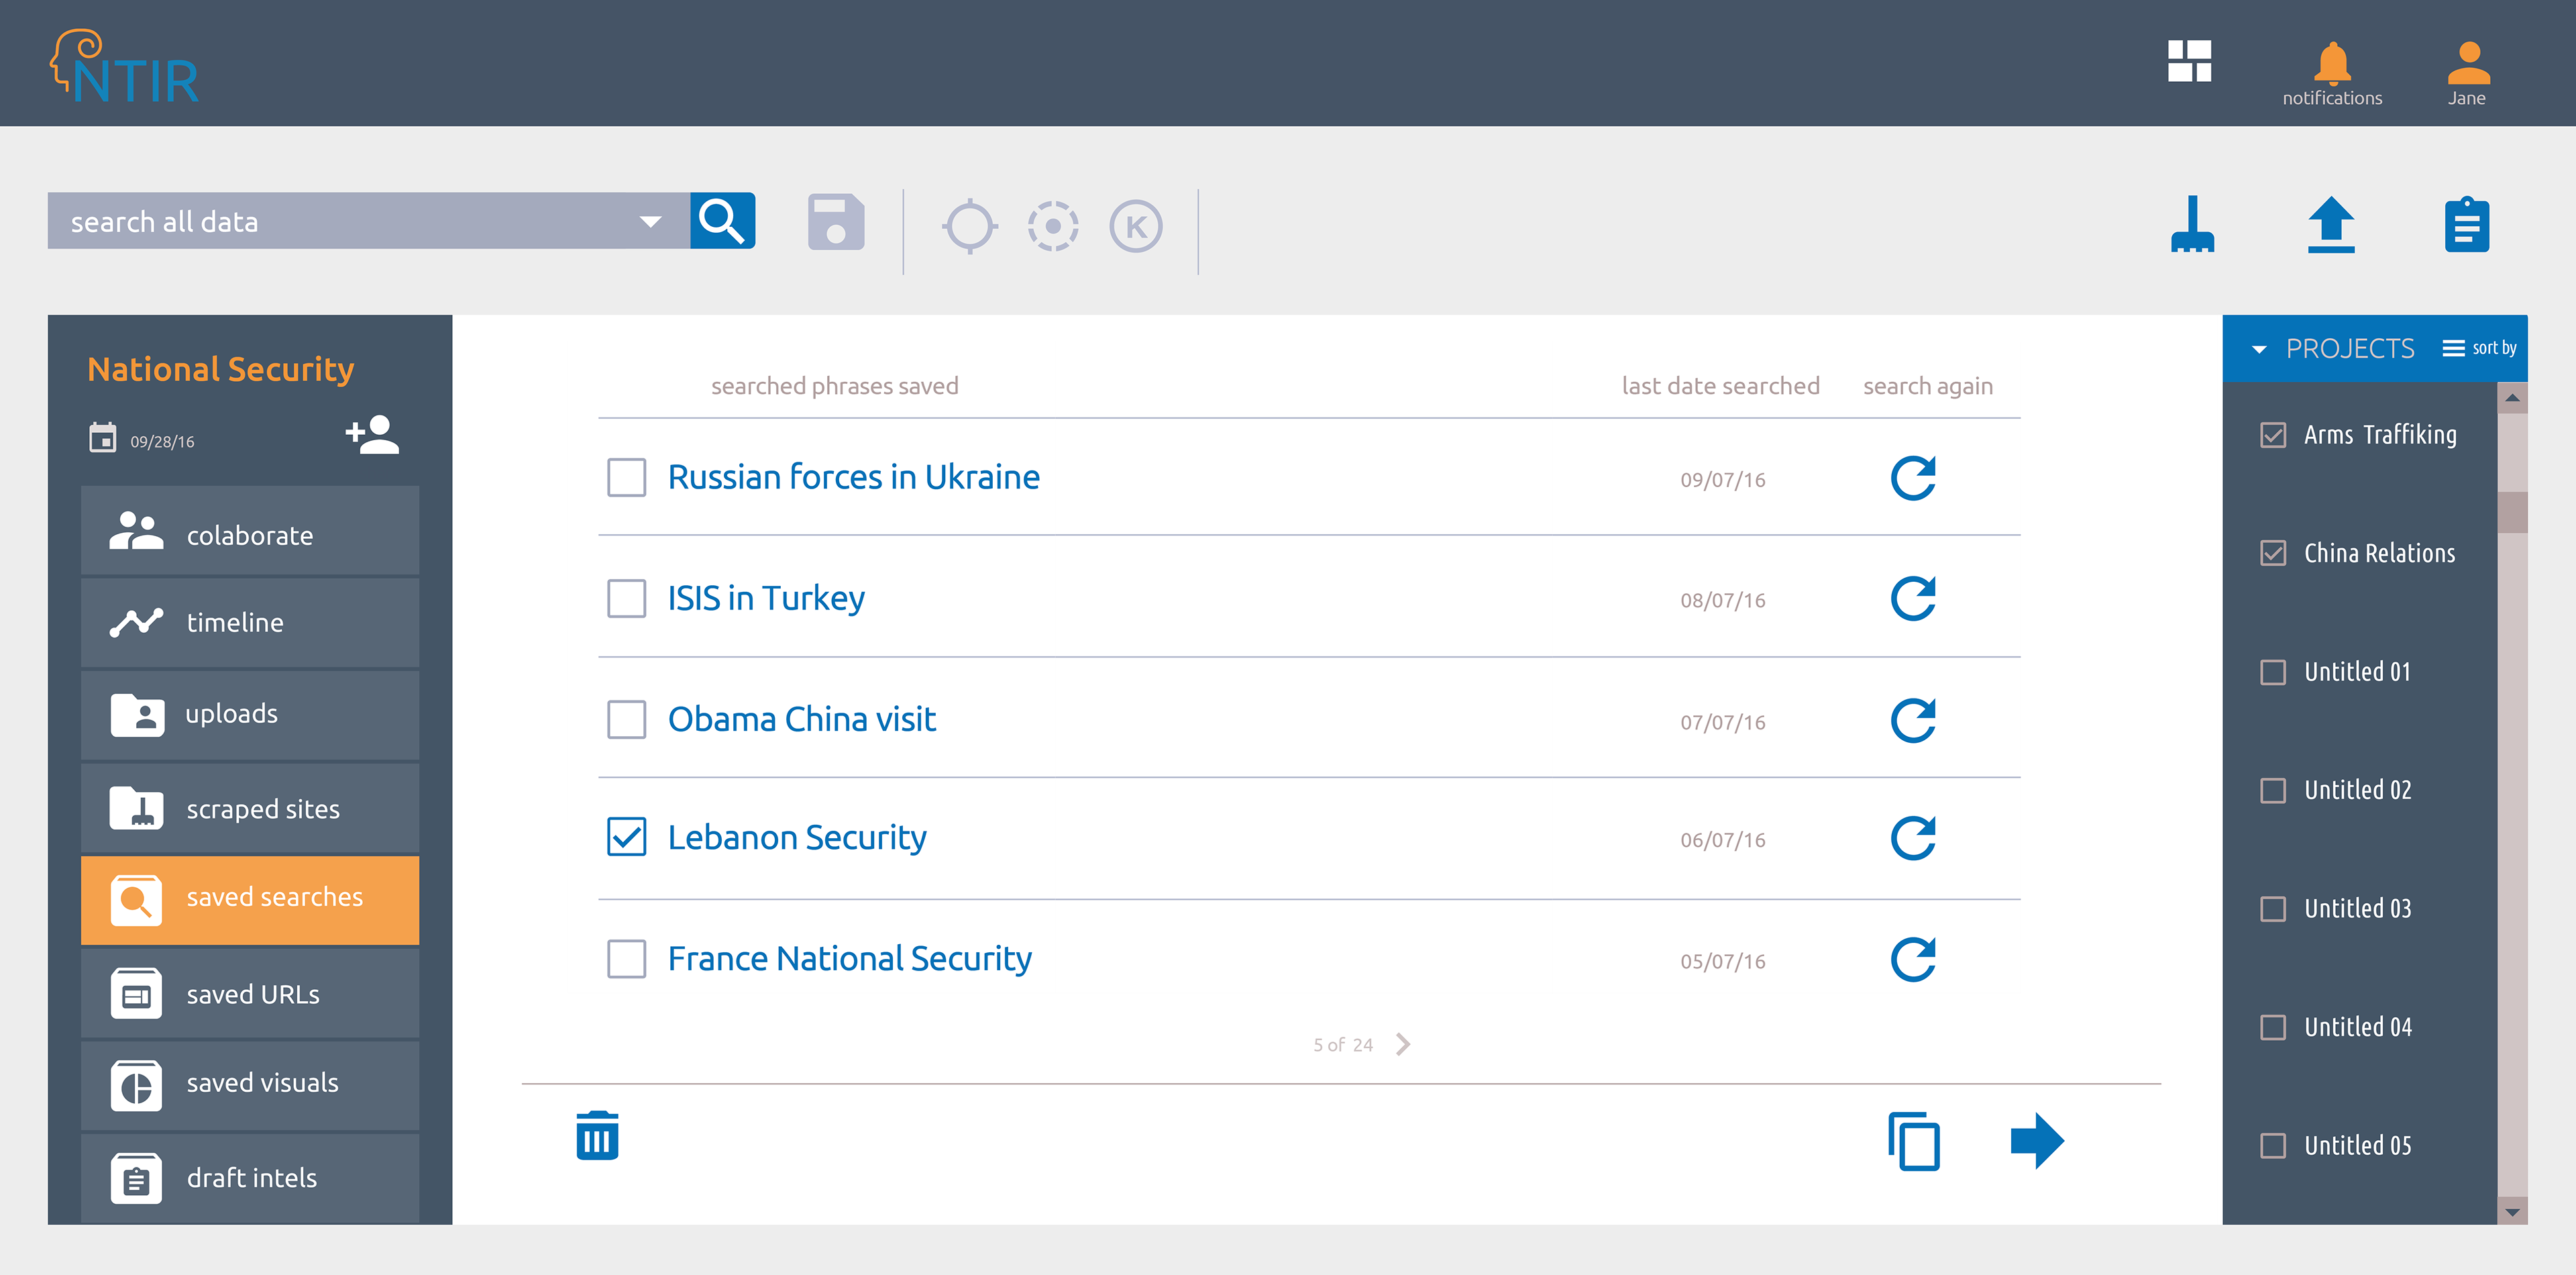This screenshot has height=1275, width=2576.
Task: Click the last date searched header
Action: pyautogui.click(x=1720, y=386)
